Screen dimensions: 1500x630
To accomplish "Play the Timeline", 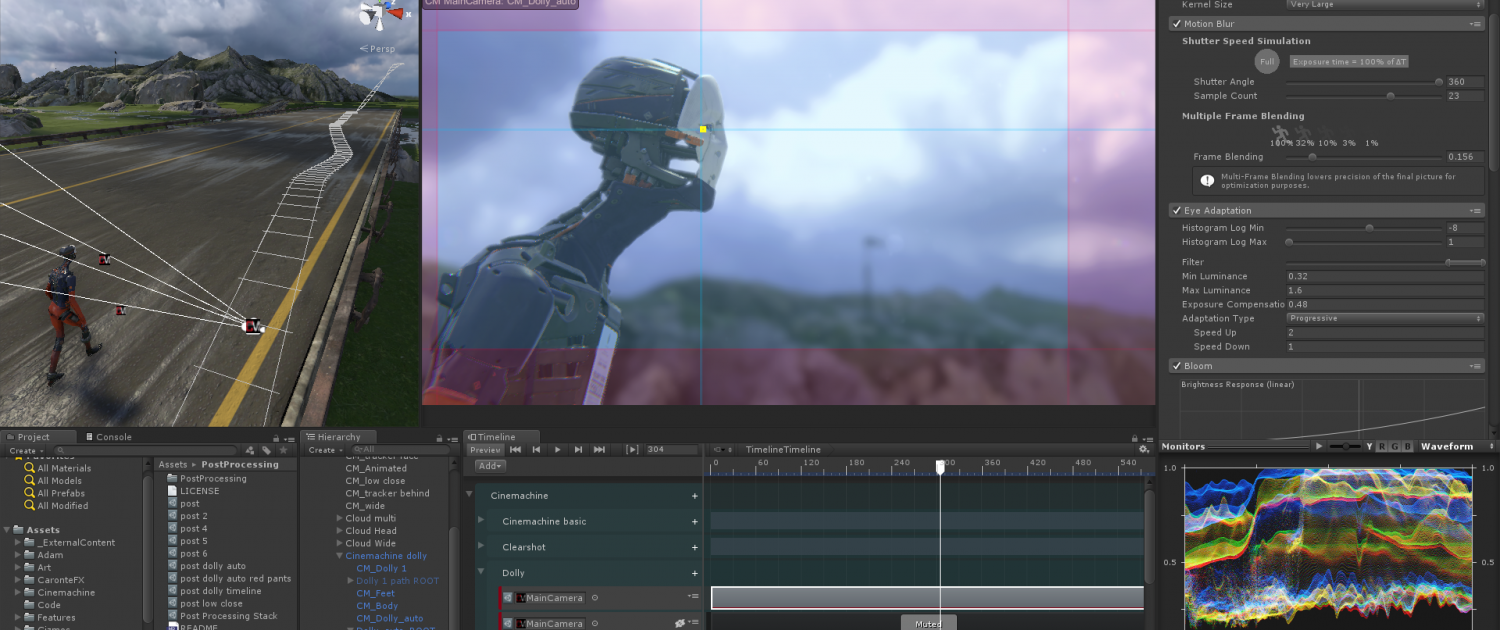I will coord(558,450).
